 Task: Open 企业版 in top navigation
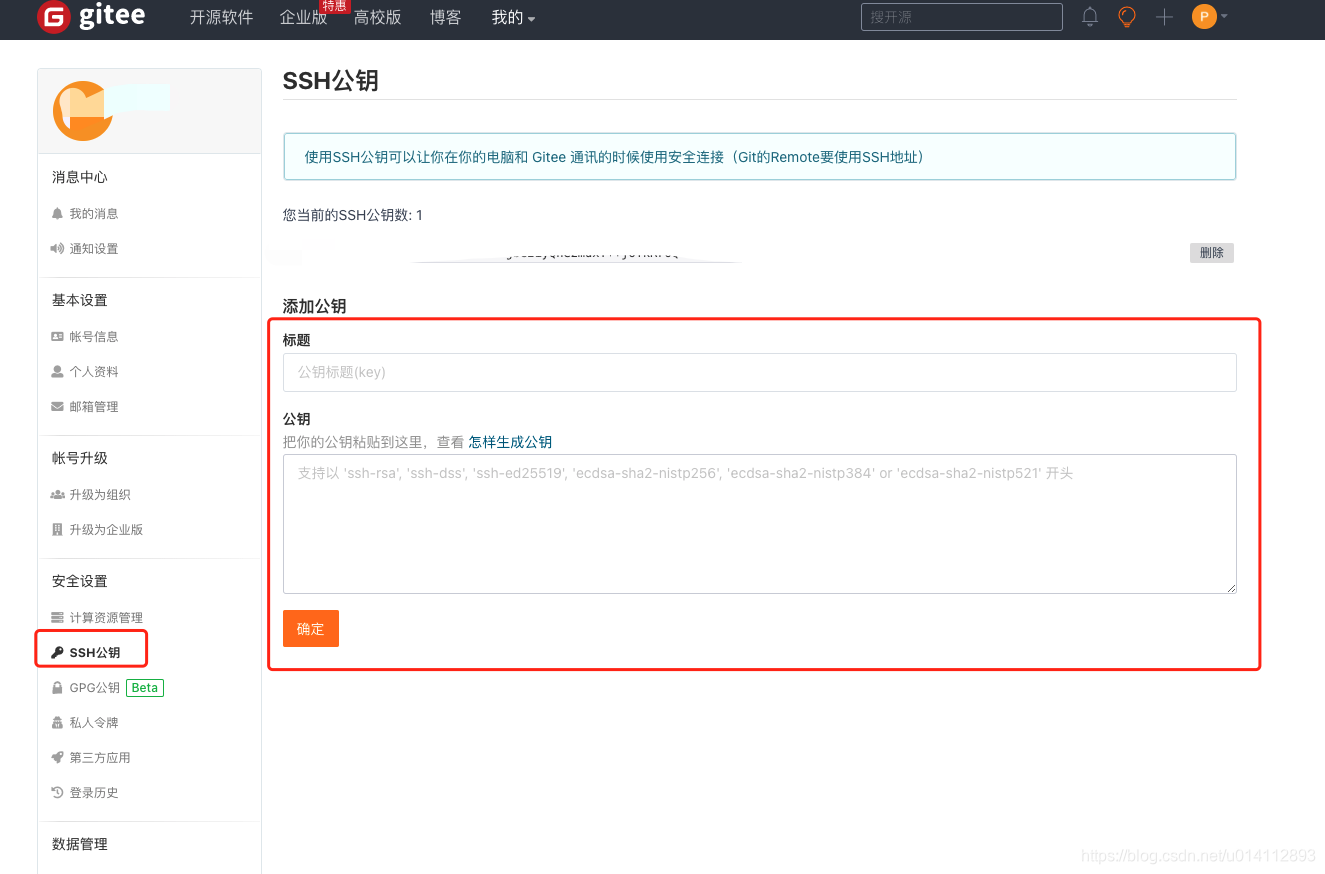(x=304, y=18)
